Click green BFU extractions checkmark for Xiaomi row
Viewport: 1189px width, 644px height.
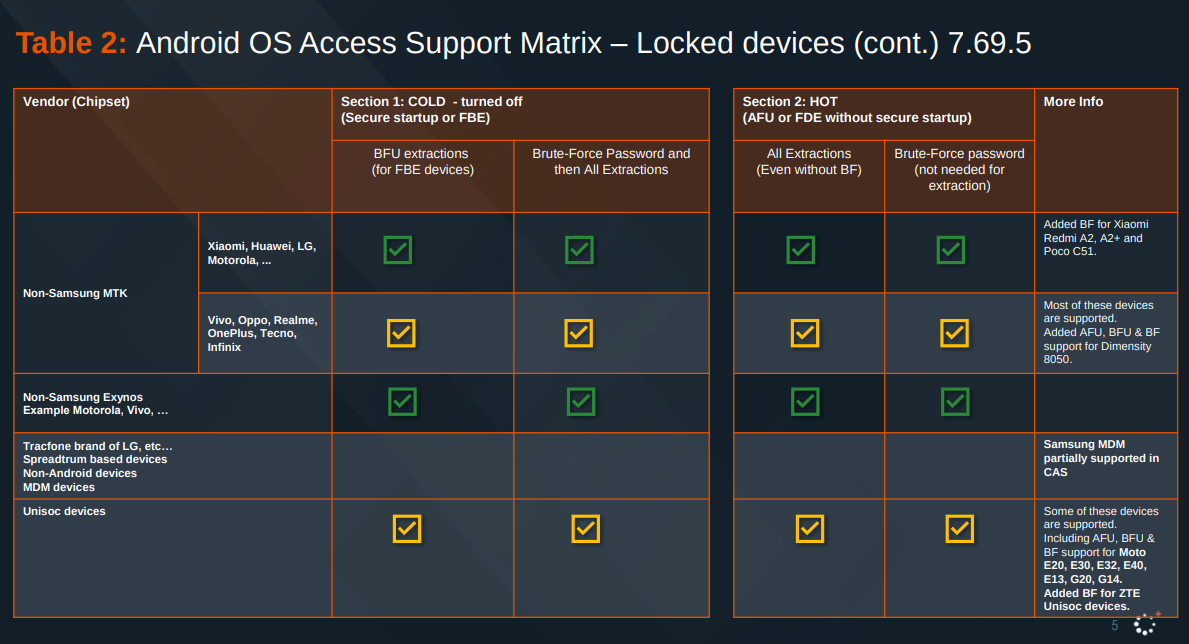pyautogui.click(x=398, y=249)
